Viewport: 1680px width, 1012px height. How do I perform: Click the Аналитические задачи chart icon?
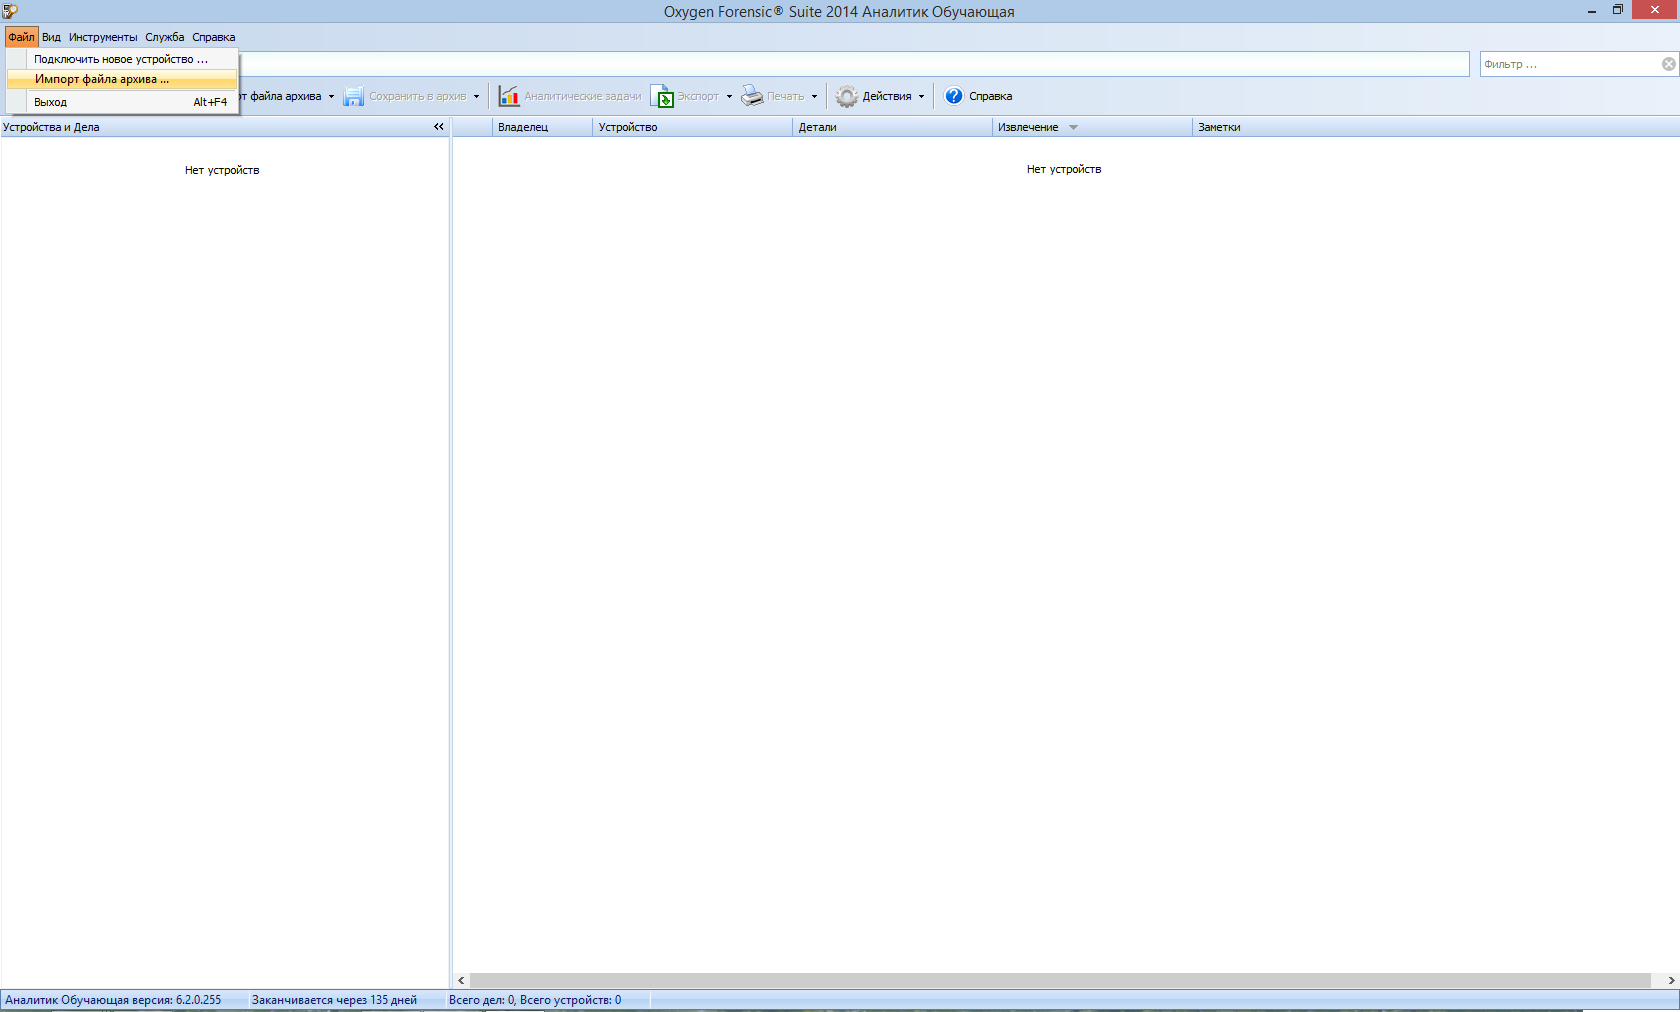(x=509, y=96)
